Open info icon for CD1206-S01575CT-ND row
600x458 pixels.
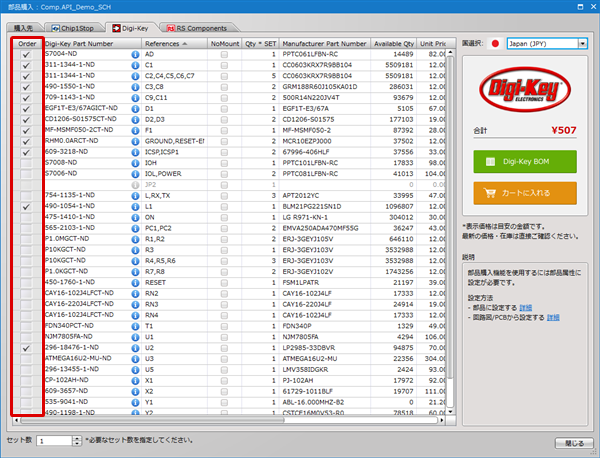(x=135, y=120)
